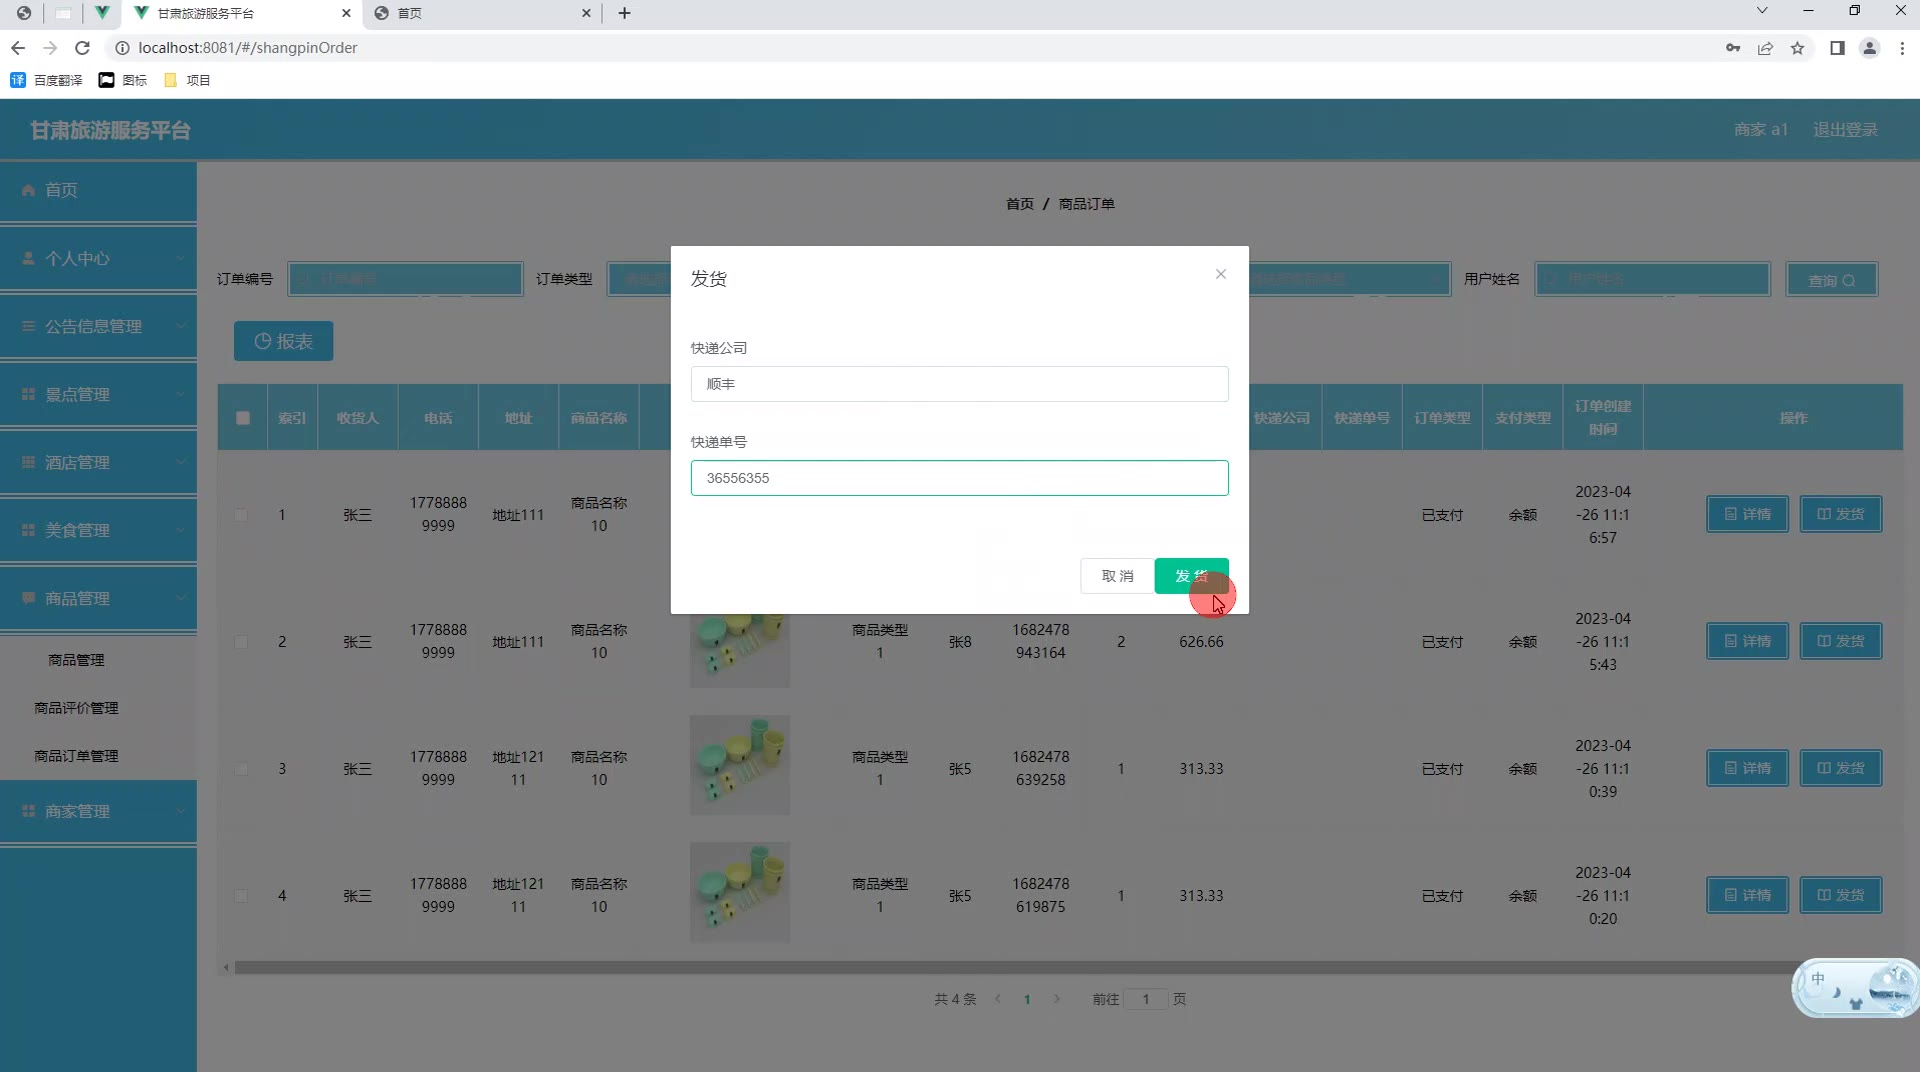Click the browser forward arrow

(x=50, y=48)
